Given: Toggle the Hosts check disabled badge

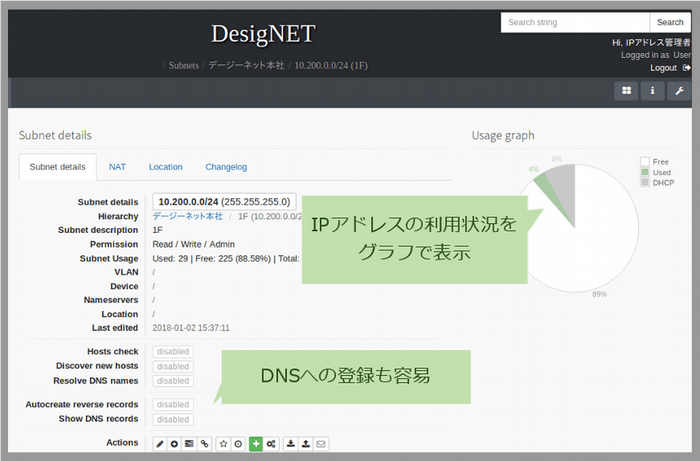Looking at the screenshot, I should click(172, 352).
